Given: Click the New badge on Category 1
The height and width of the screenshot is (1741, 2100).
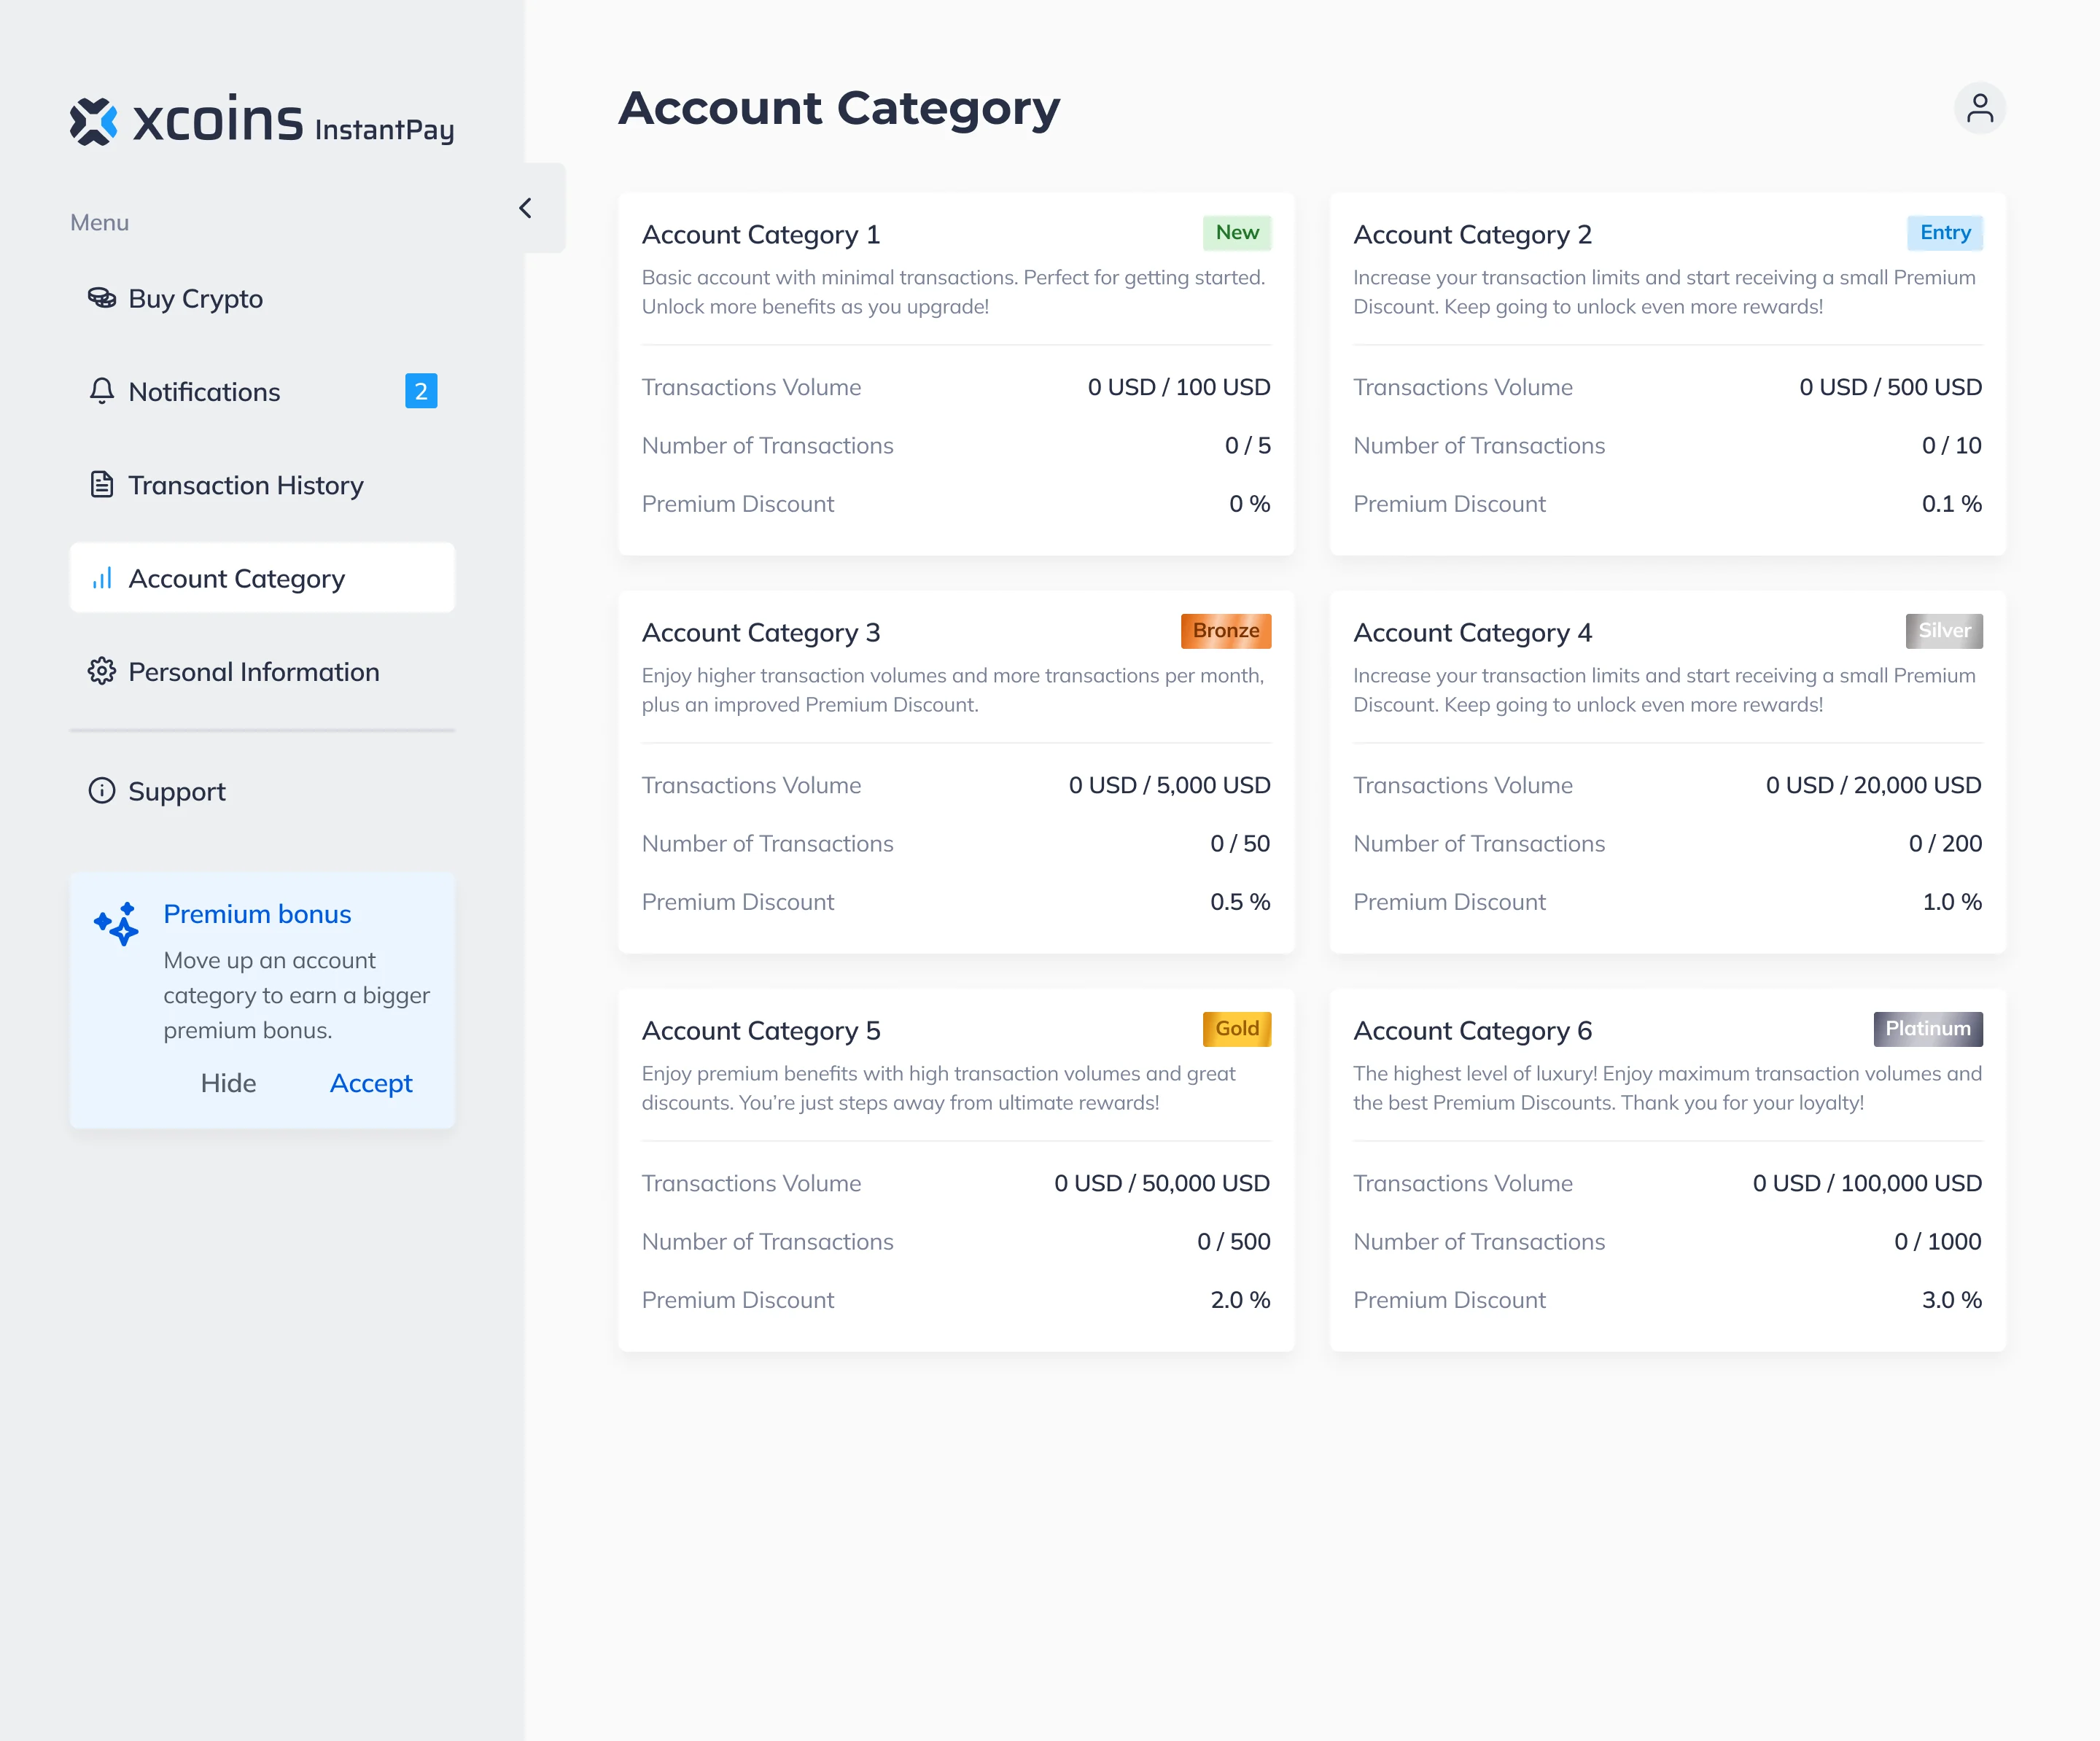Looking at the screenshot, I should click(1237, 233).
